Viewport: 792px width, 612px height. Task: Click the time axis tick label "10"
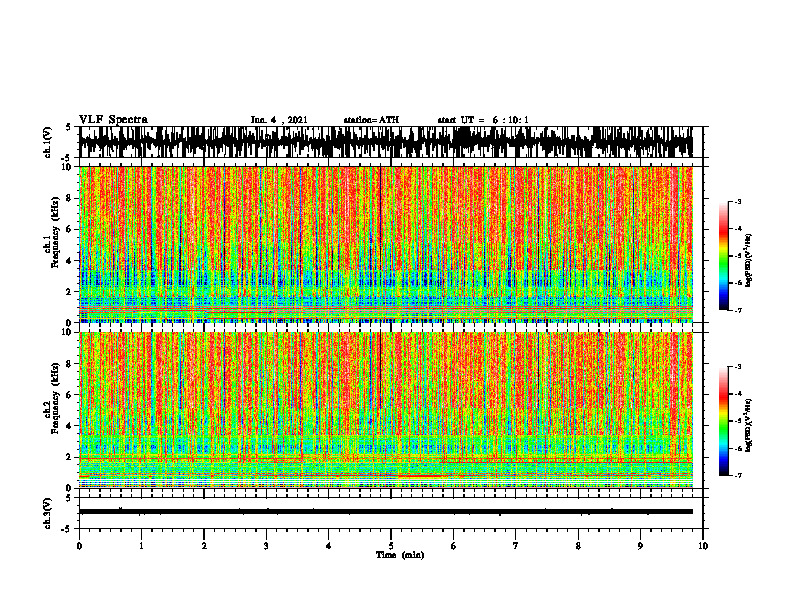(x=703, y=546)
